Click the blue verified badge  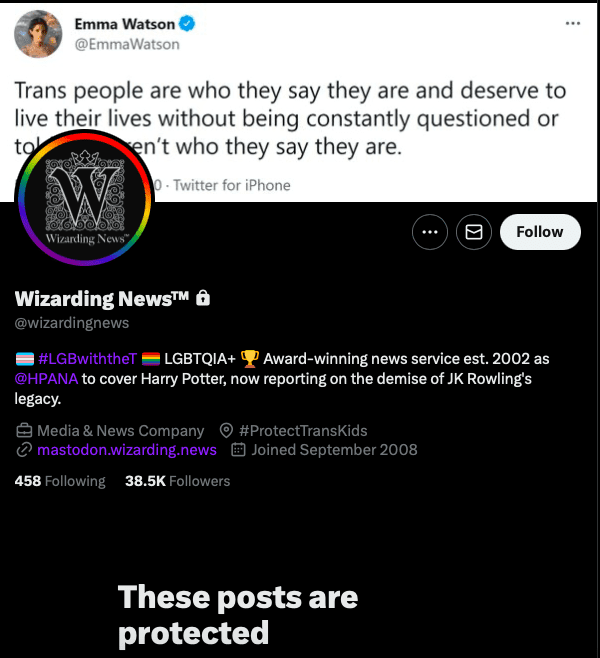click(x=187, y=24)
